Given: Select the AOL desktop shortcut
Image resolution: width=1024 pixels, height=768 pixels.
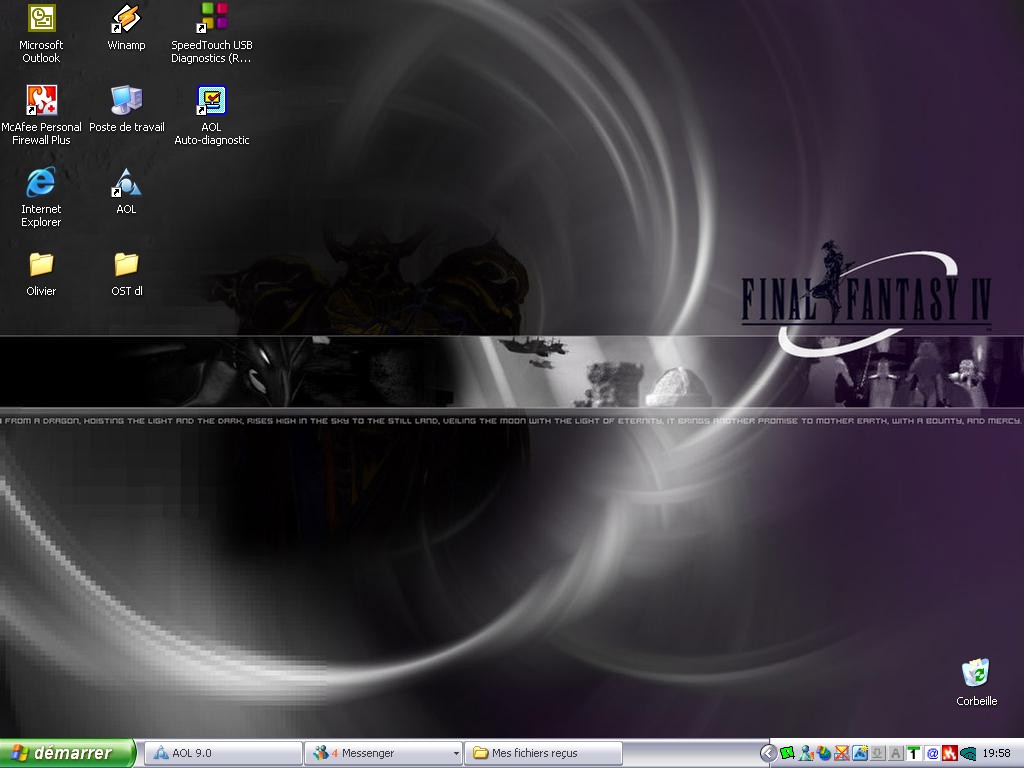Looking at the screenshot, I should (x=126, y=191).
